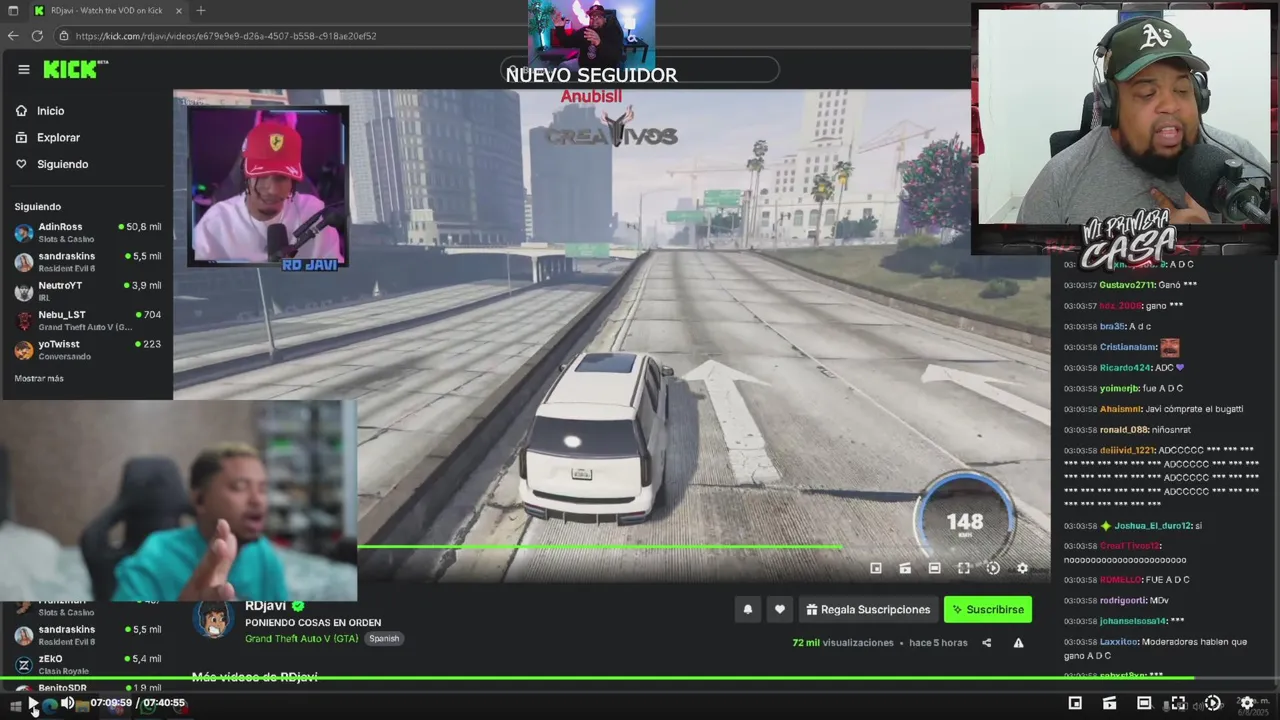Screen dimensions: 1280x720
Task: Open the zEKO Clash Royale channel
Action: (87, 664)
